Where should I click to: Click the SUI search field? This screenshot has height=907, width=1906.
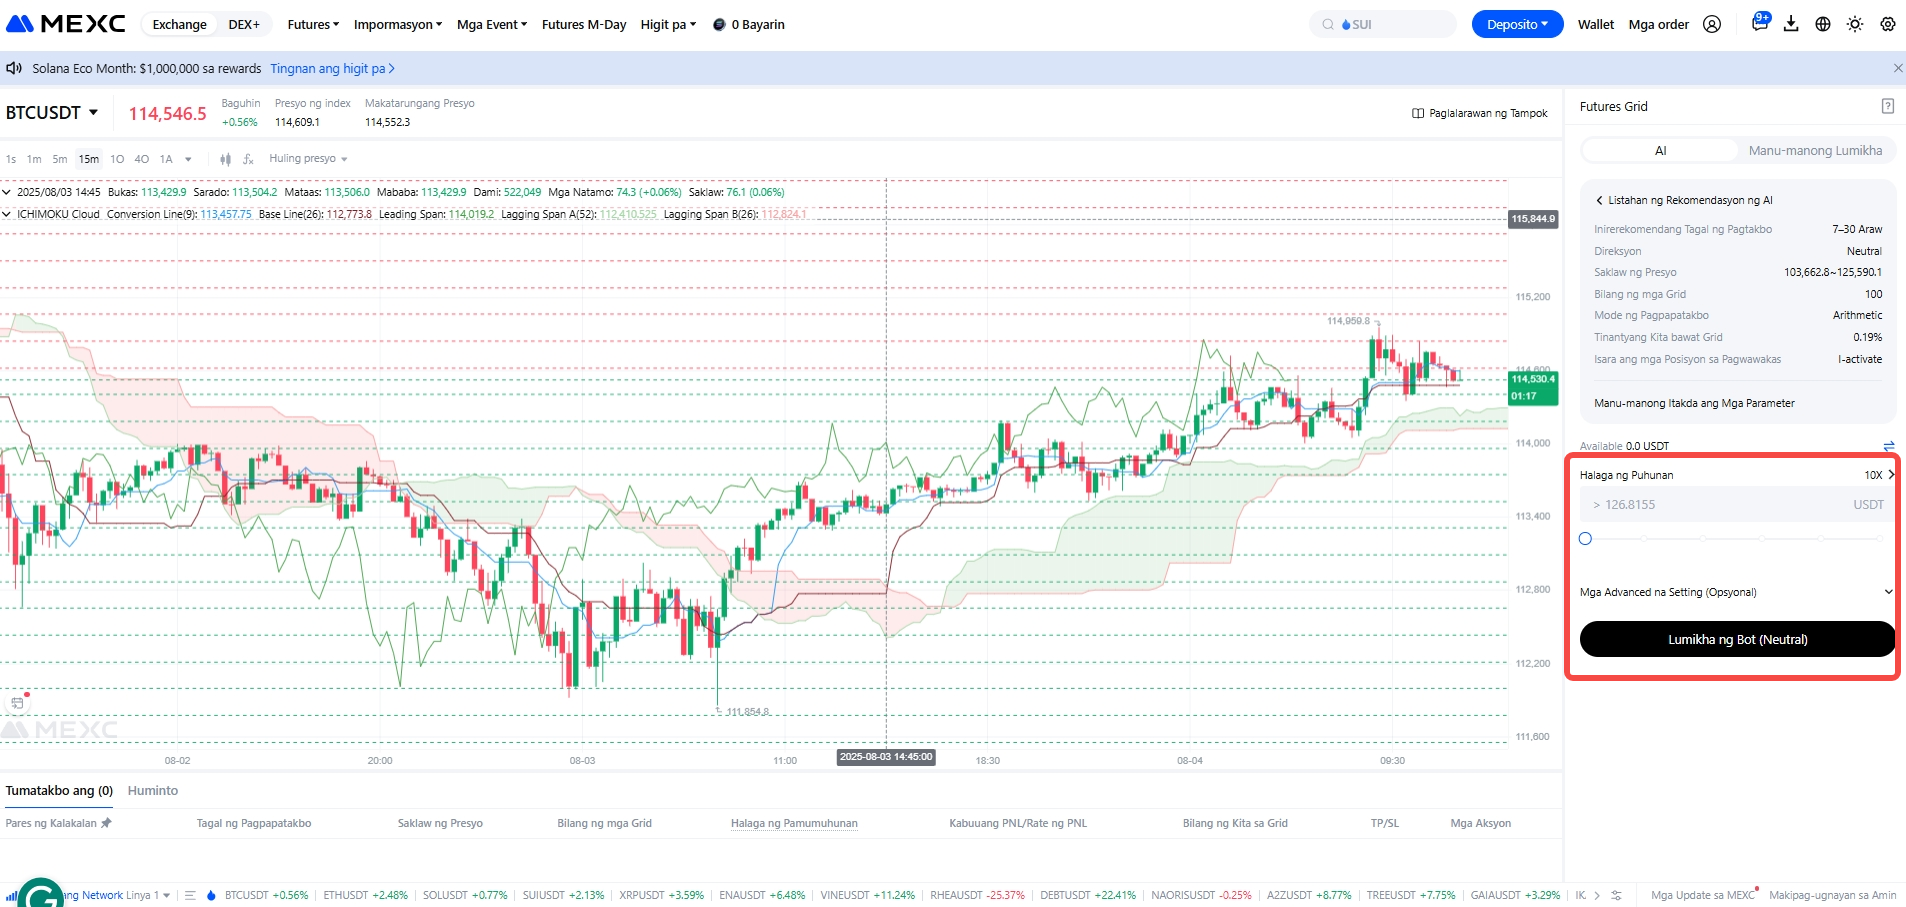1383,24
